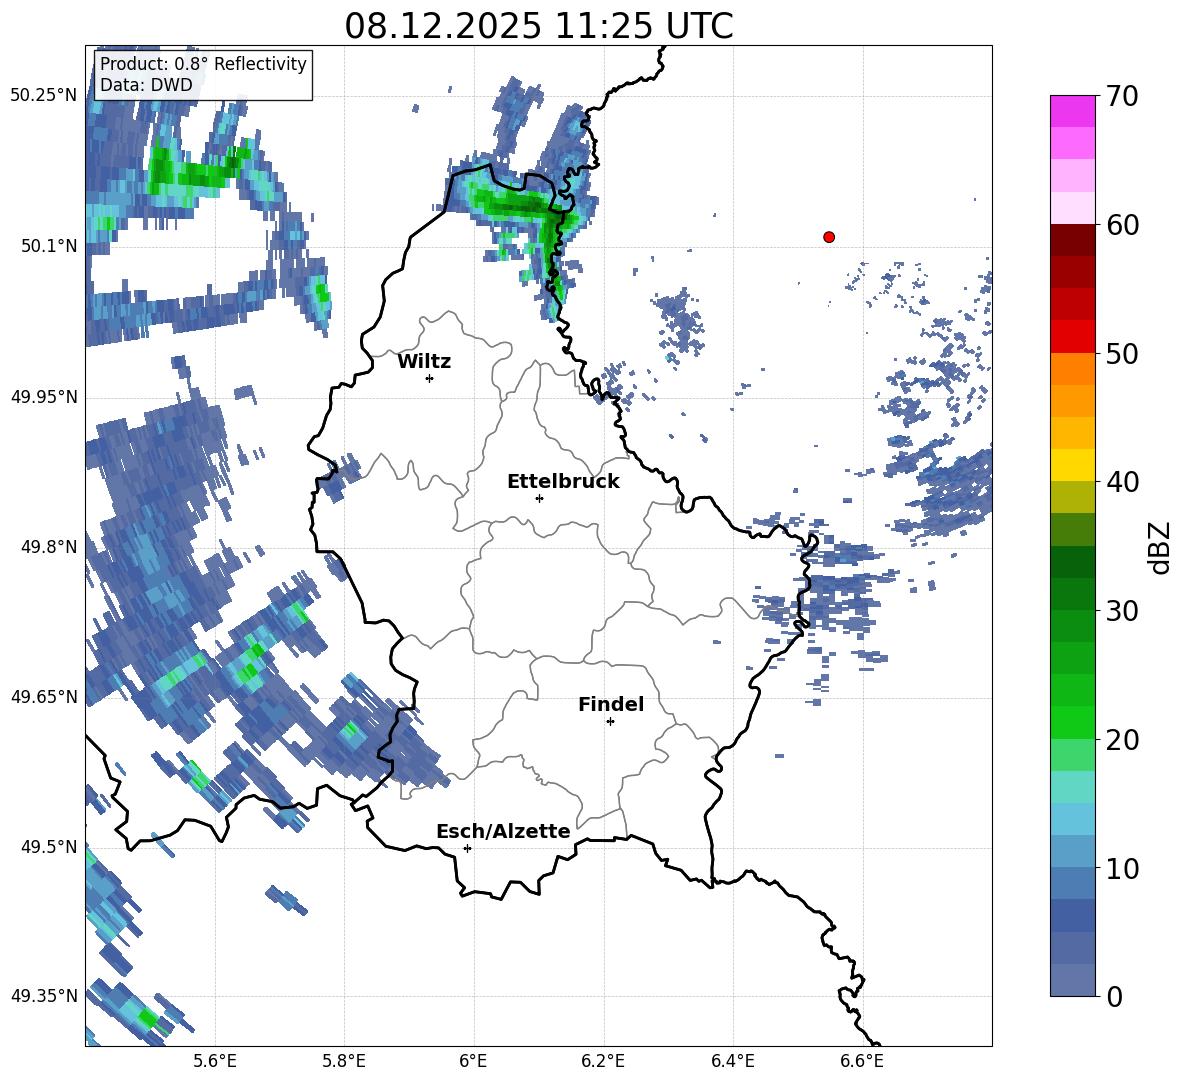Click the light blue colorbar segment above 10
Viewport: 1184px width, 1081px height.
pos(1072,819)
